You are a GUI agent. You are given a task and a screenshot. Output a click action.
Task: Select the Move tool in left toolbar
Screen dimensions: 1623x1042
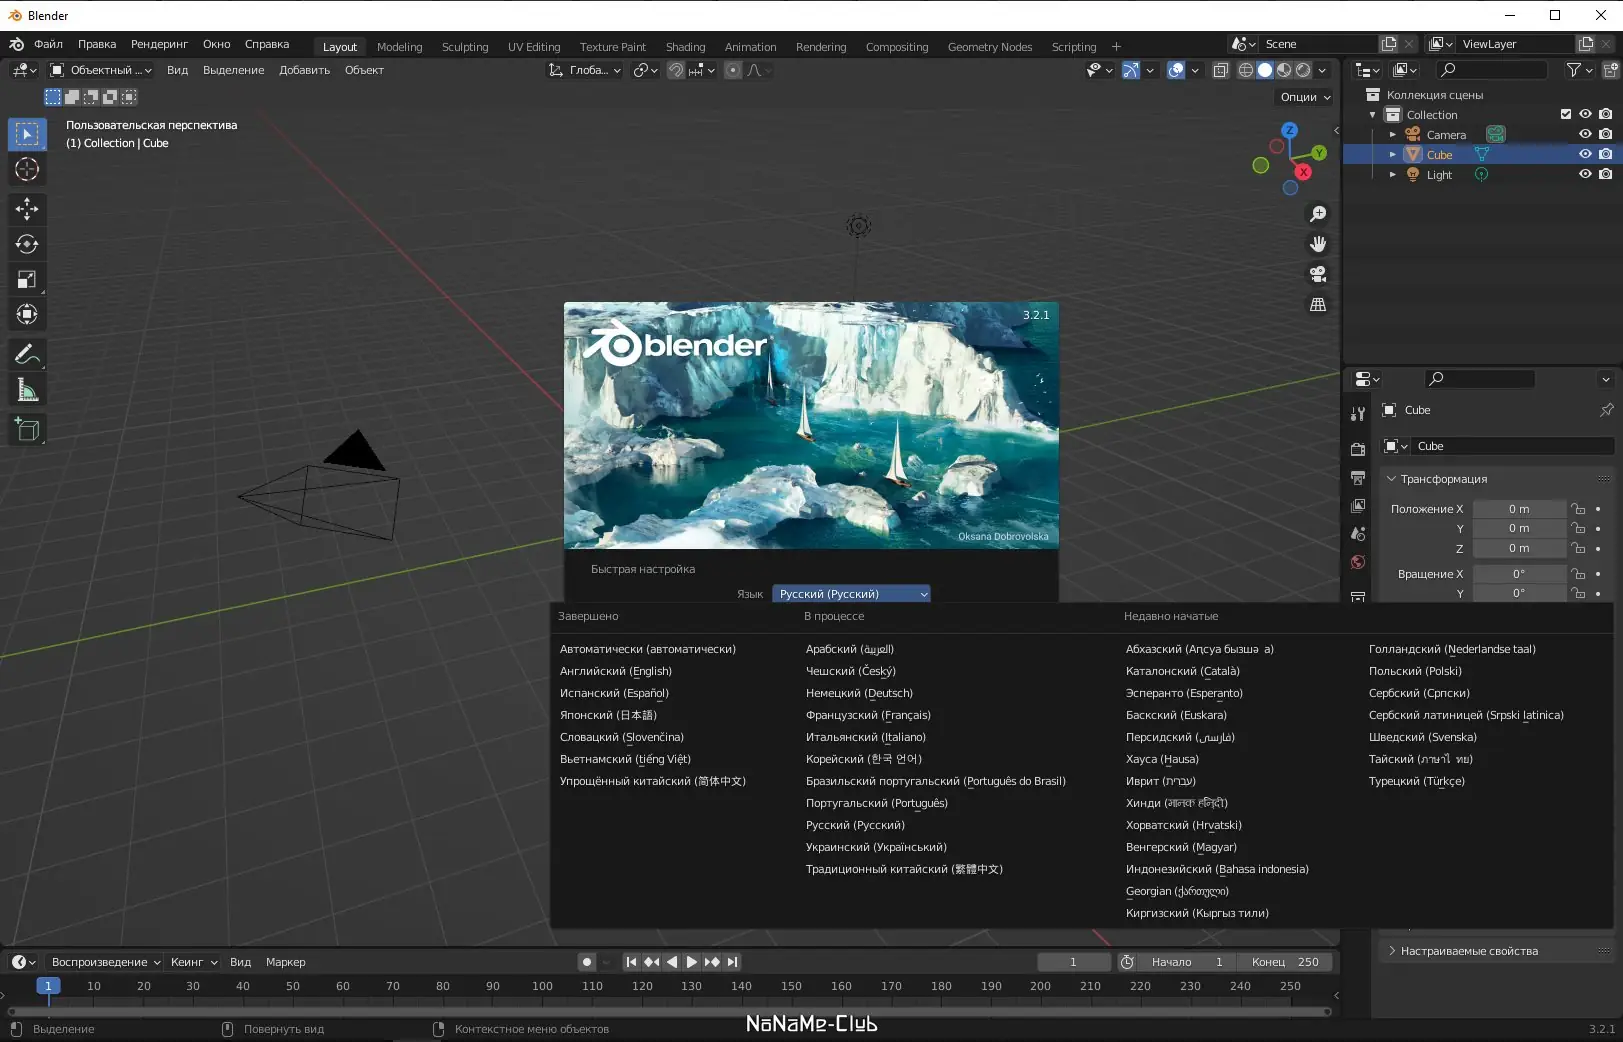[27, 208]
